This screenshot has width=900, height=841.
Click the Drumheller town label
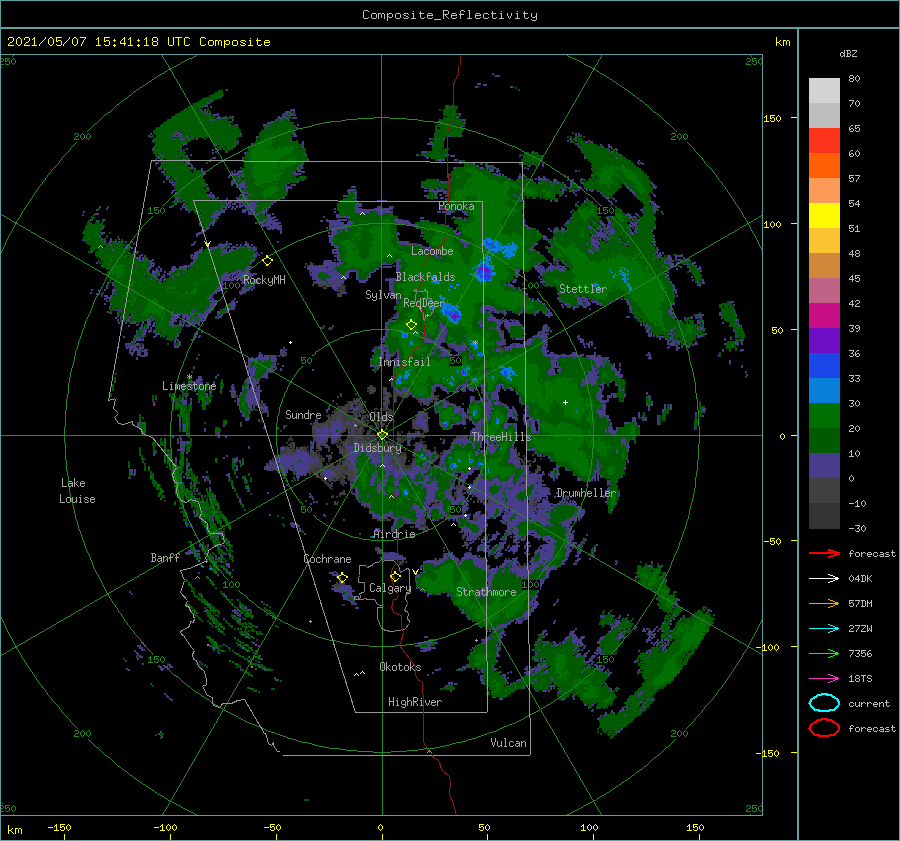tap(586, 493)
